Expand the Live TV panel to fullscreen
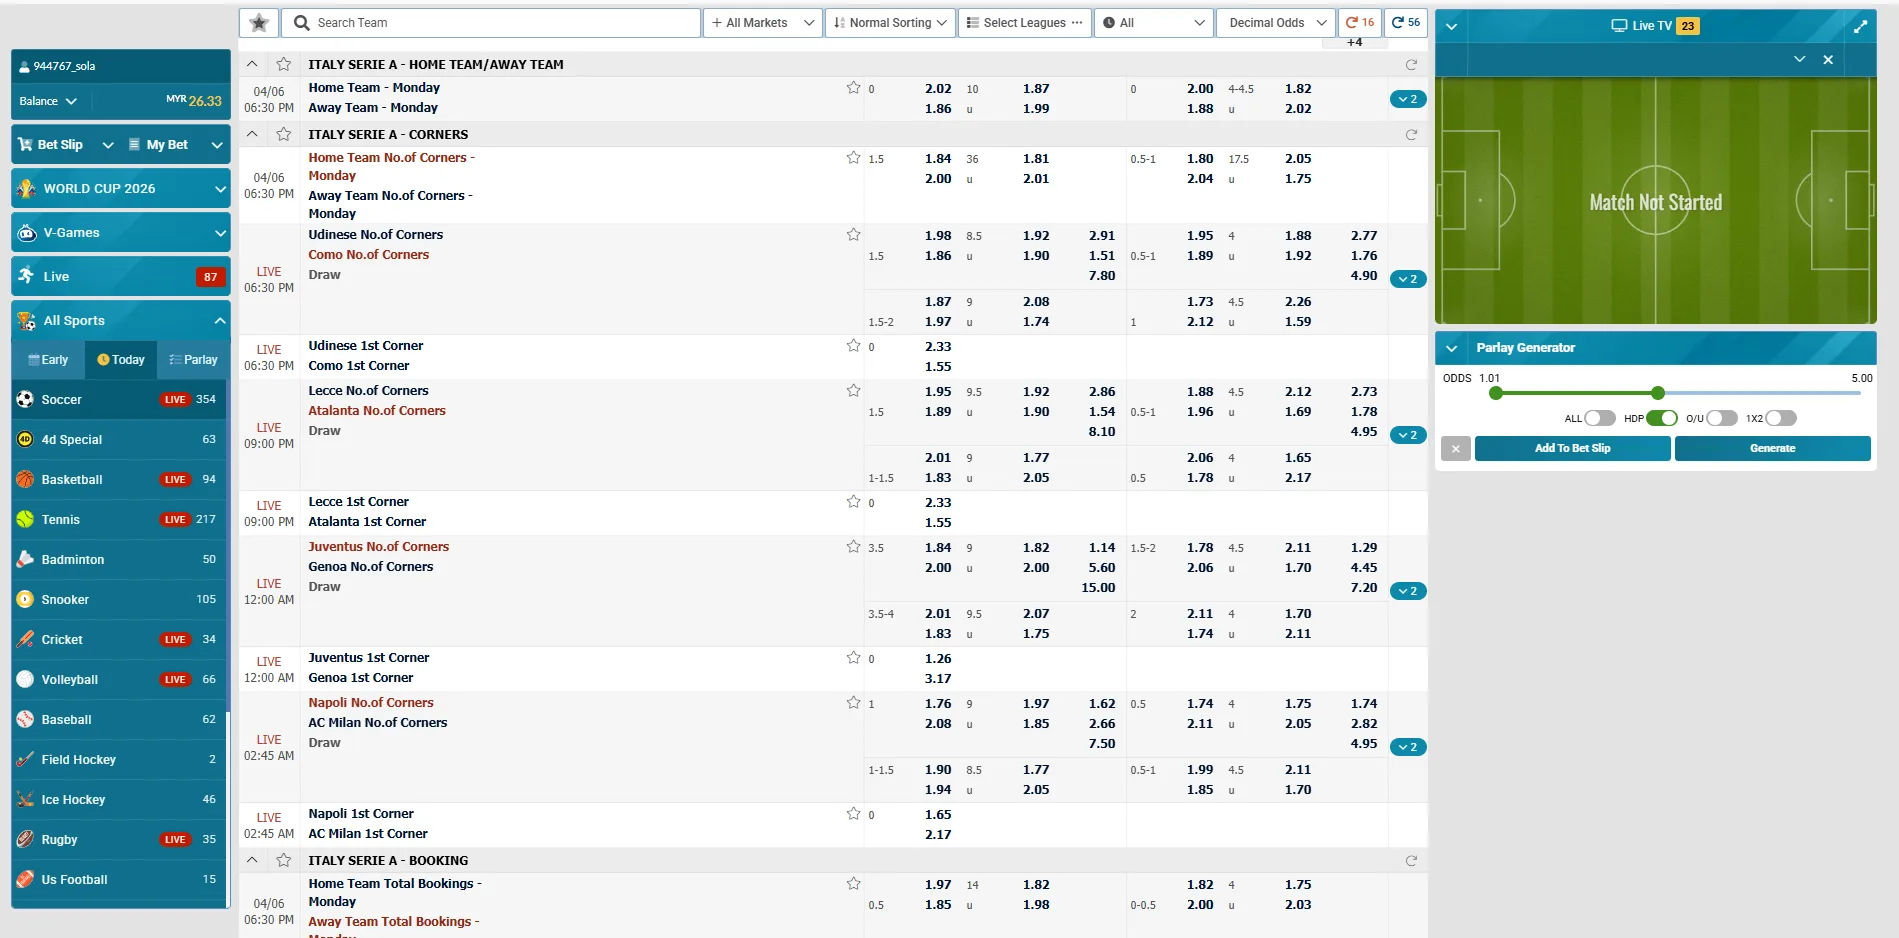 1860,26
